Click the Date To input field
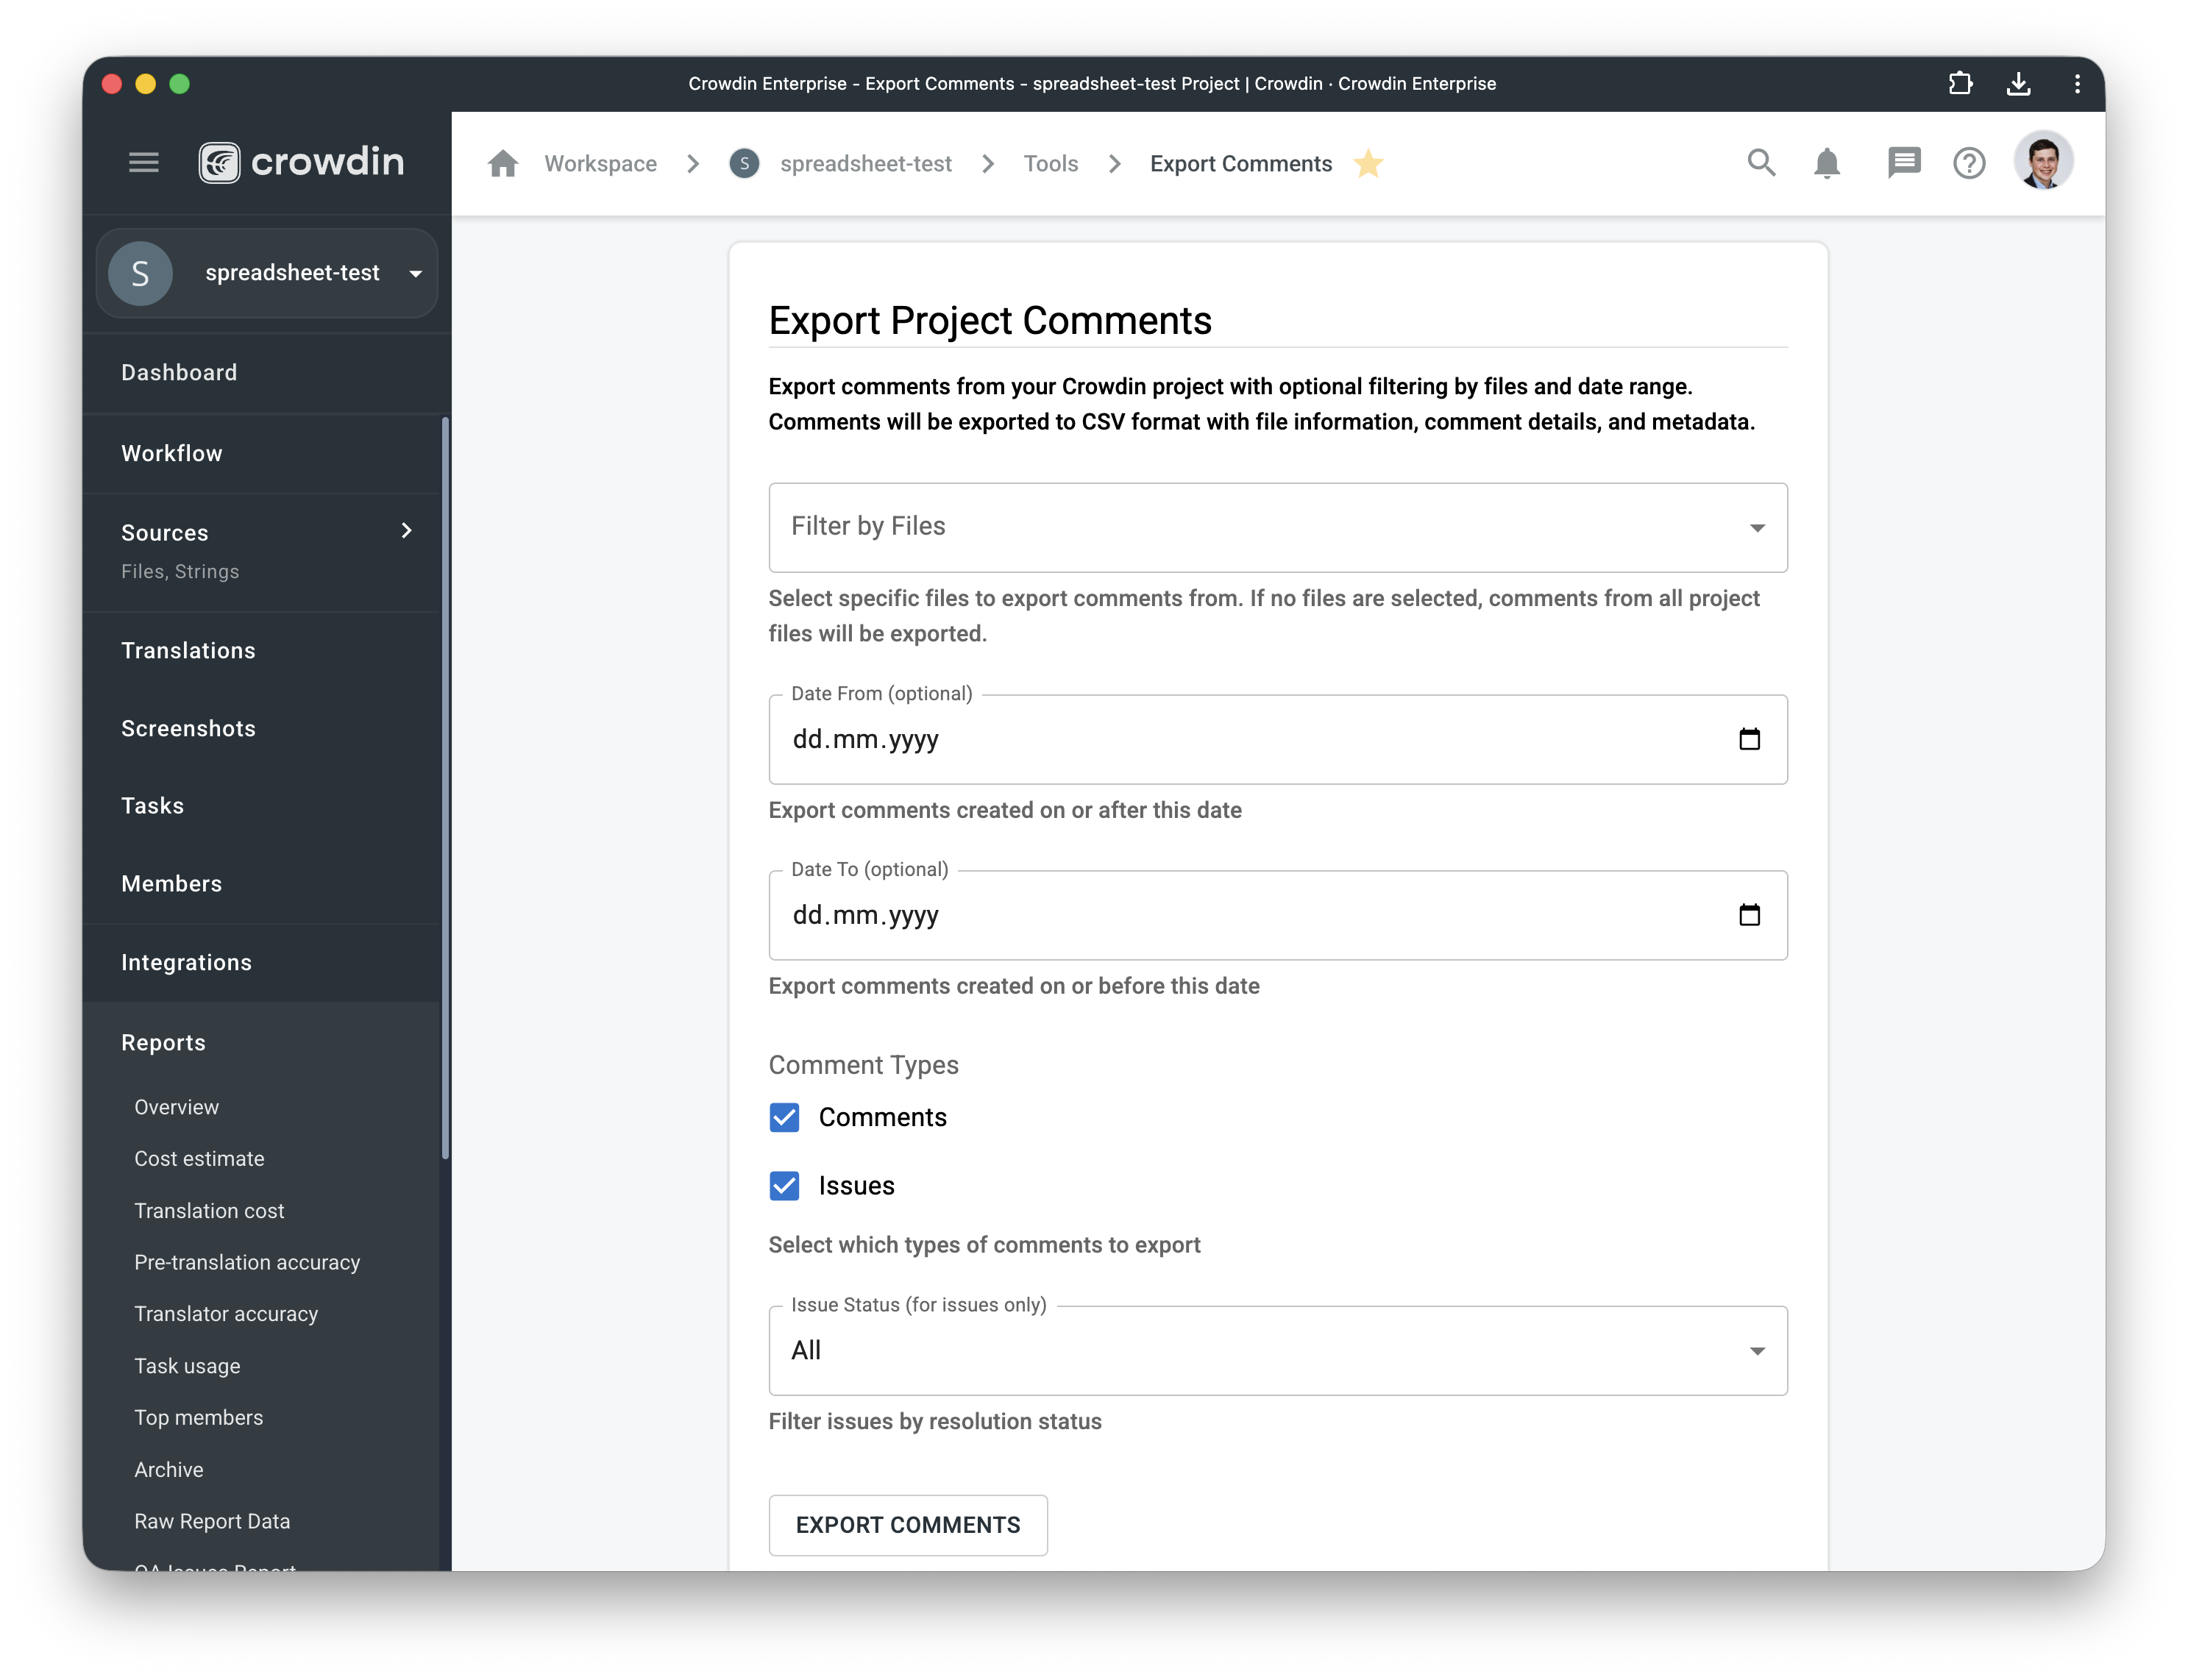 [1277, 915]
